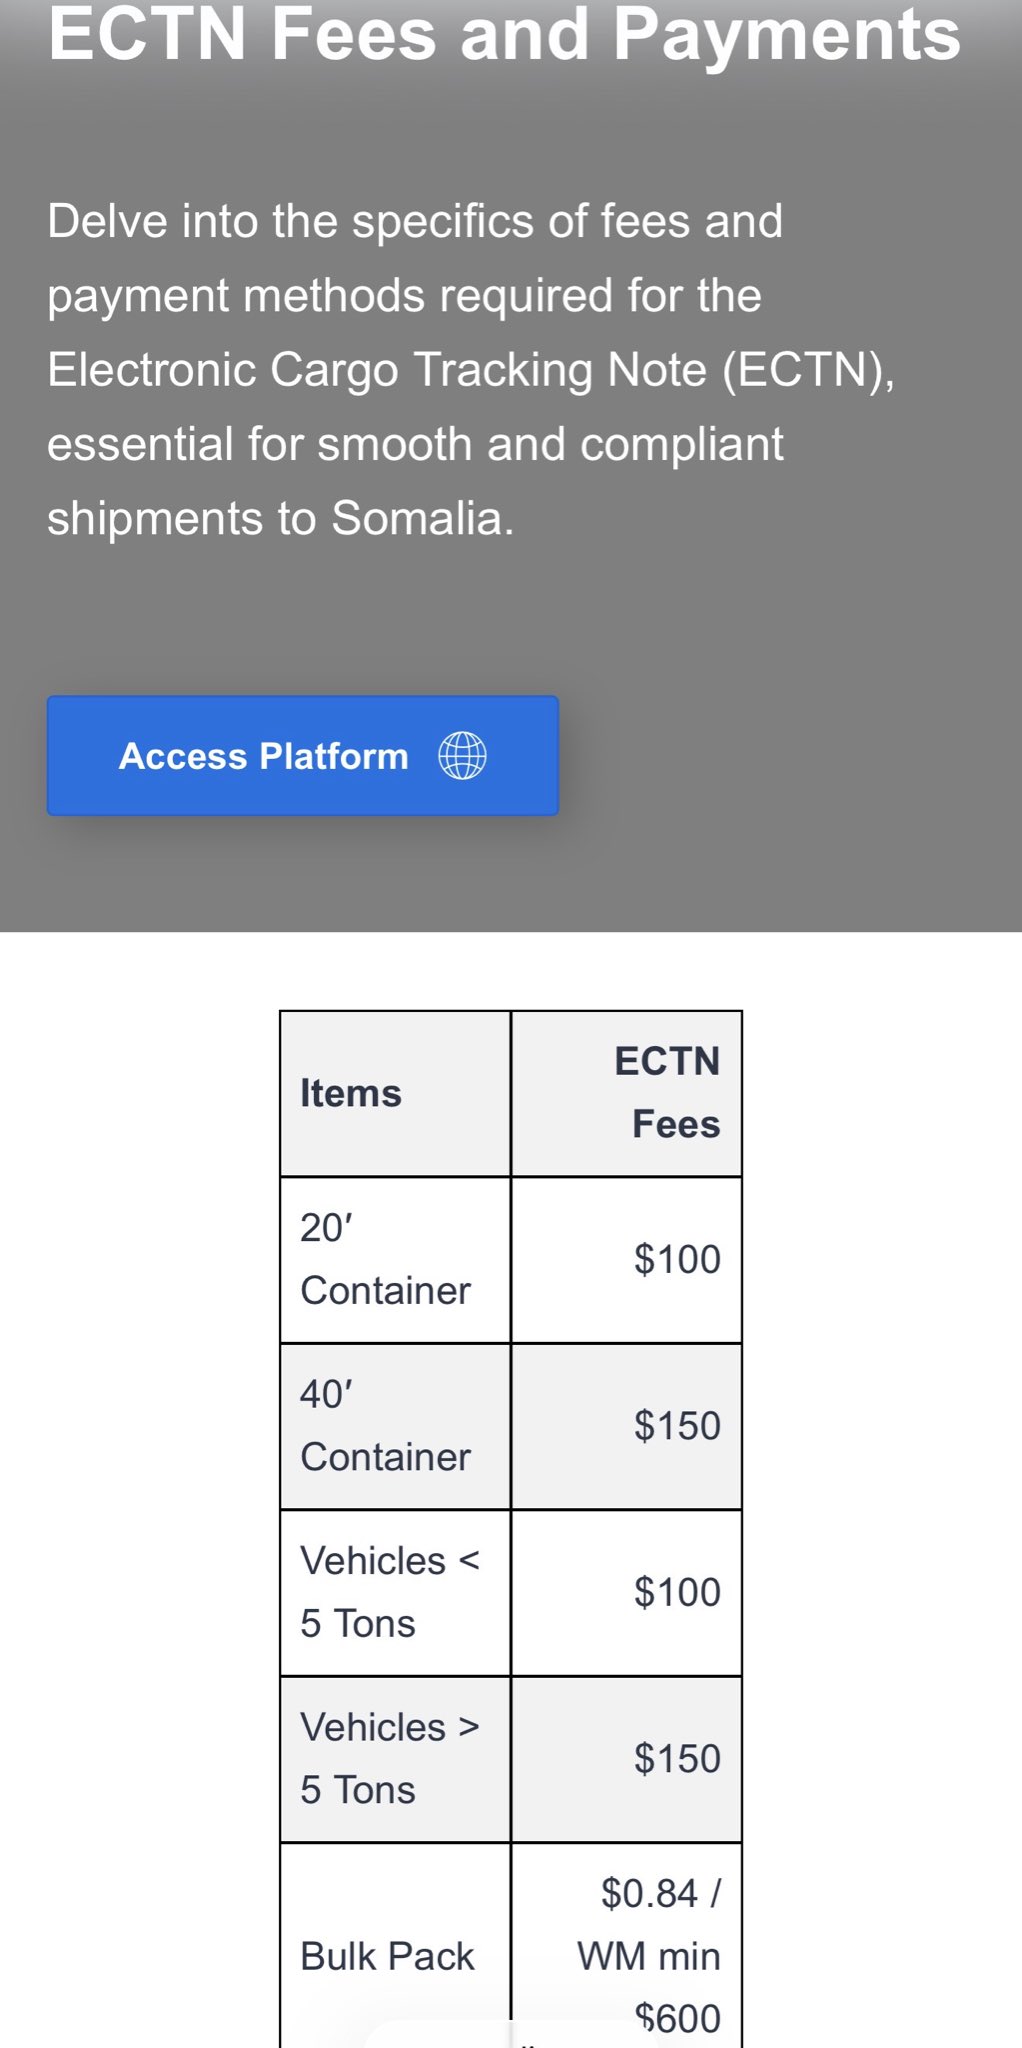Image resolution: width=1022 pixels, height=2048 pixels.
Task: Click the 'payment methods required for the' line
Action: 404,296
